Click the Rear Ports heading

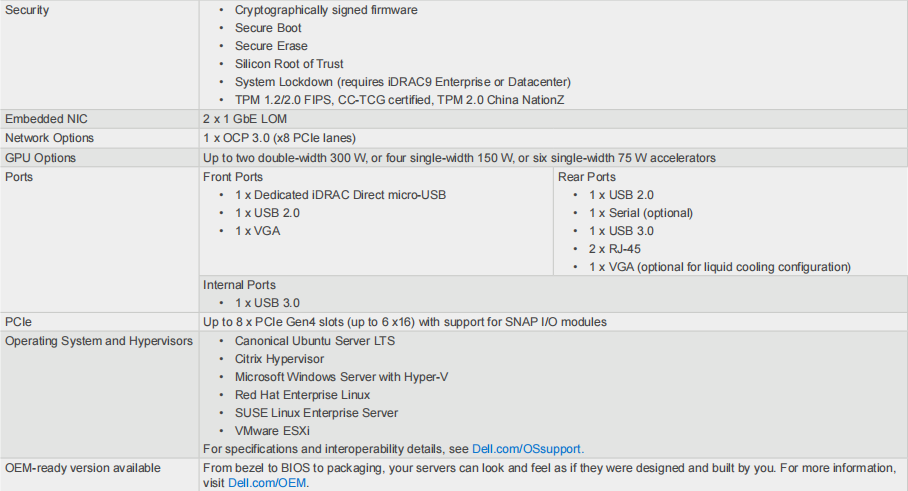587,177
